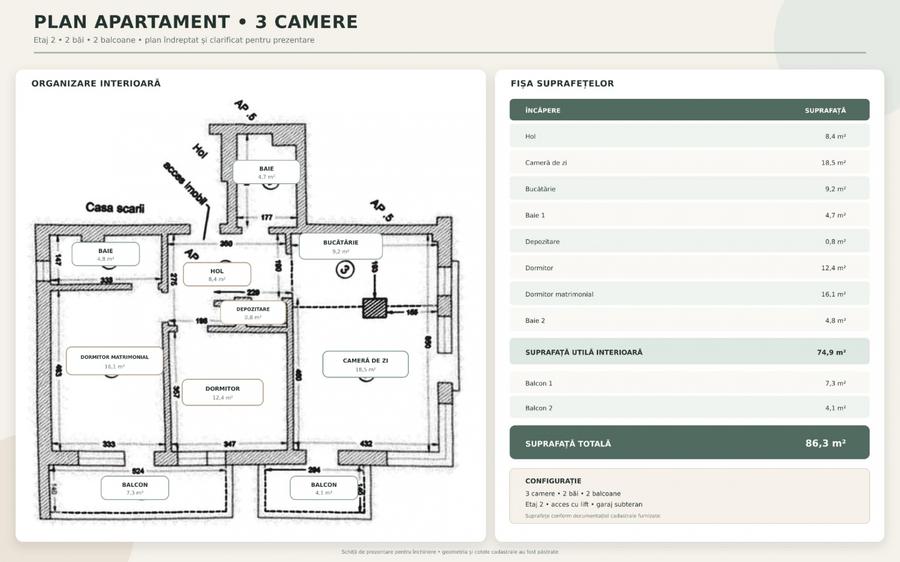
Task: Click the 'PLAN APARTAMENT • 3 CAMERE' title
Action: pyautogui.click(x=196, y=22)
